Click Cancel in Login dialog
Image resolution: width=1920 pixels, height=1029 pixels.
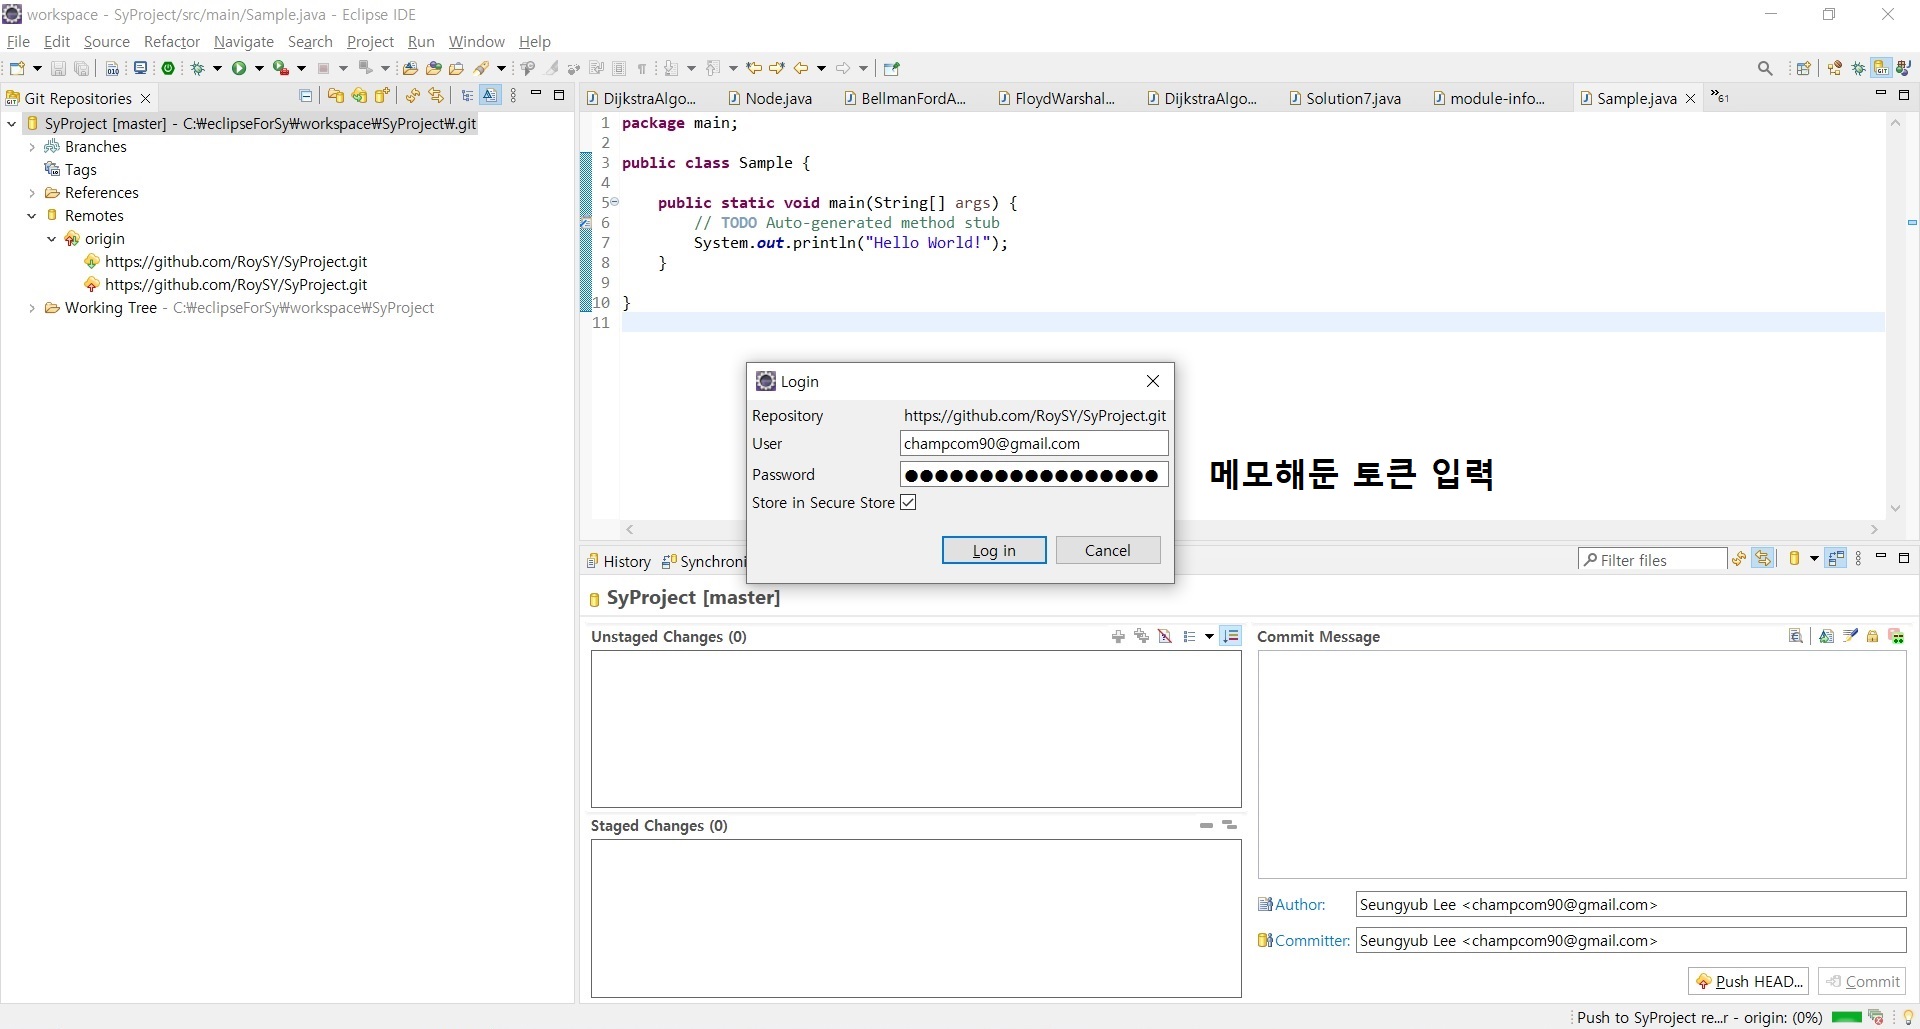(1108, 550)
